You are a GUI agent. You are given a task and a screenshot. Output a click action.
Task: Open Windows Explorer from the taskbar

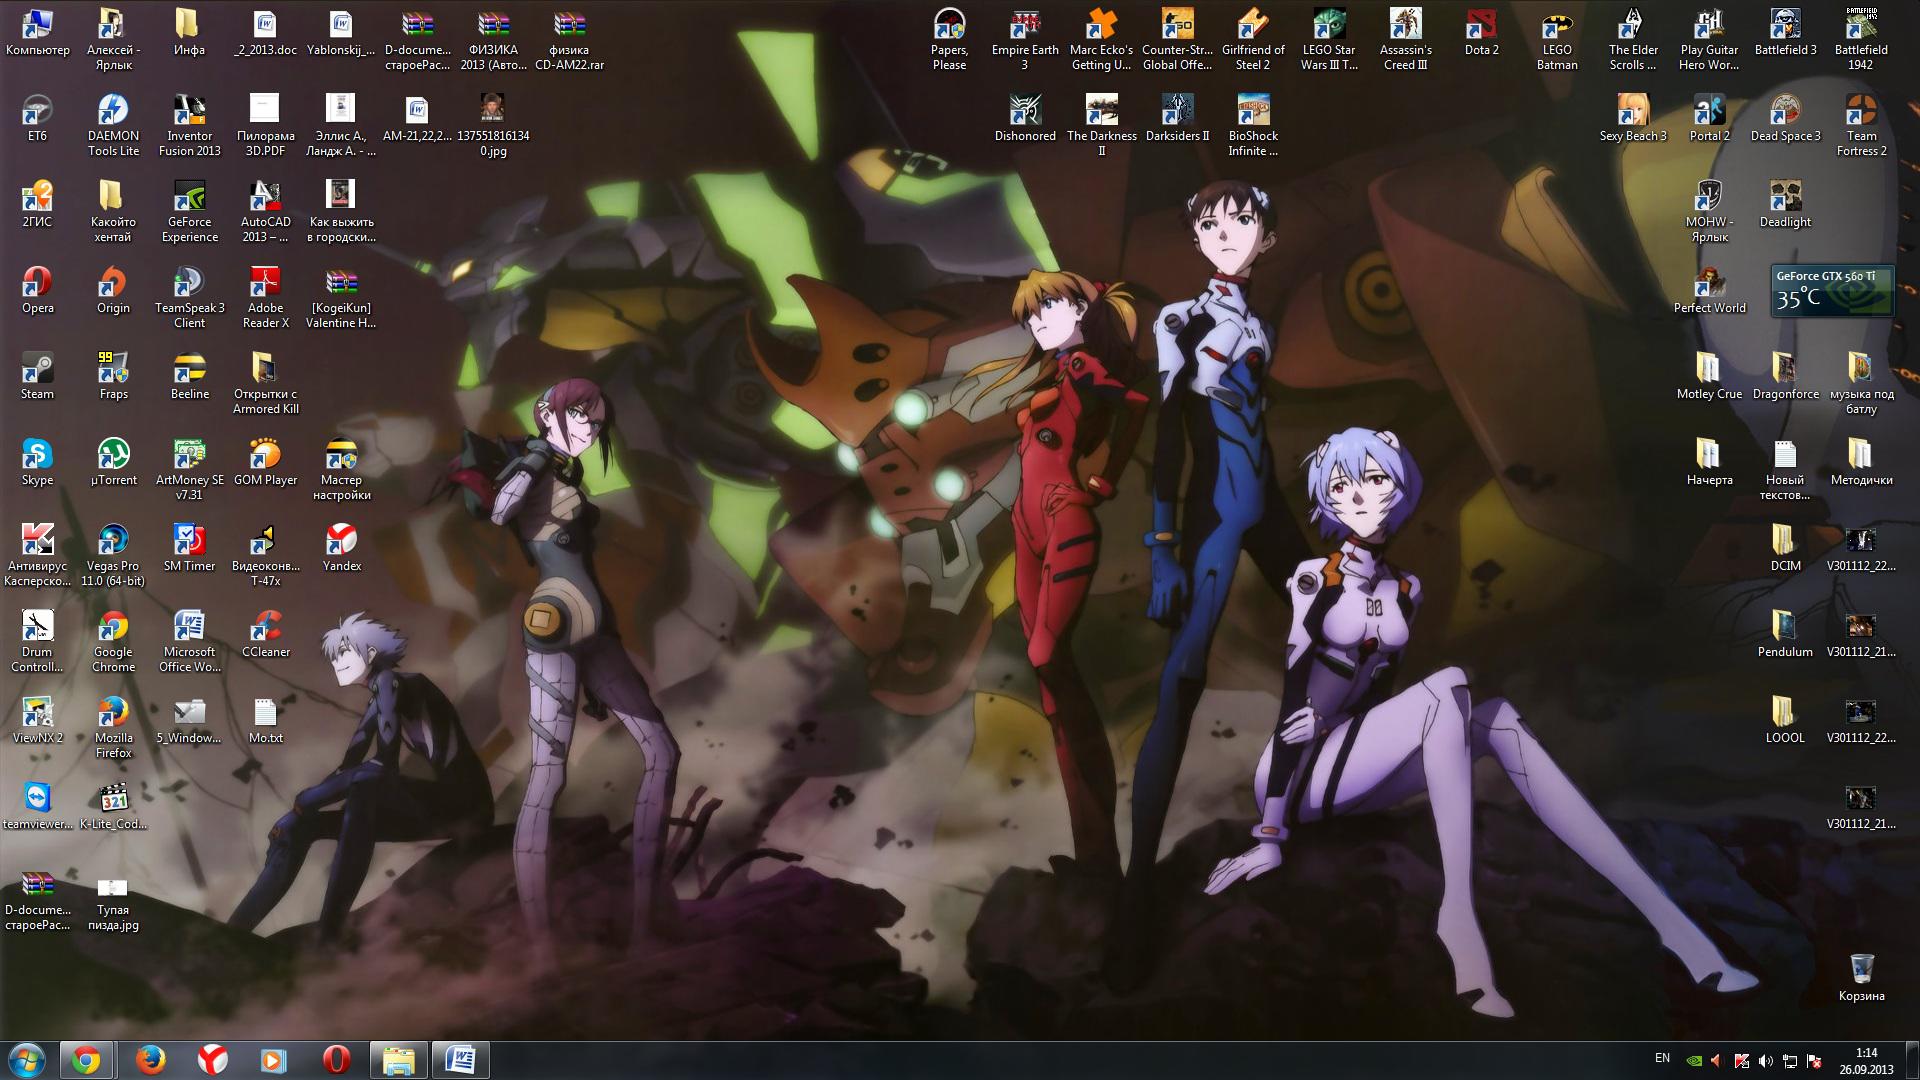(x=399, y=1060)
